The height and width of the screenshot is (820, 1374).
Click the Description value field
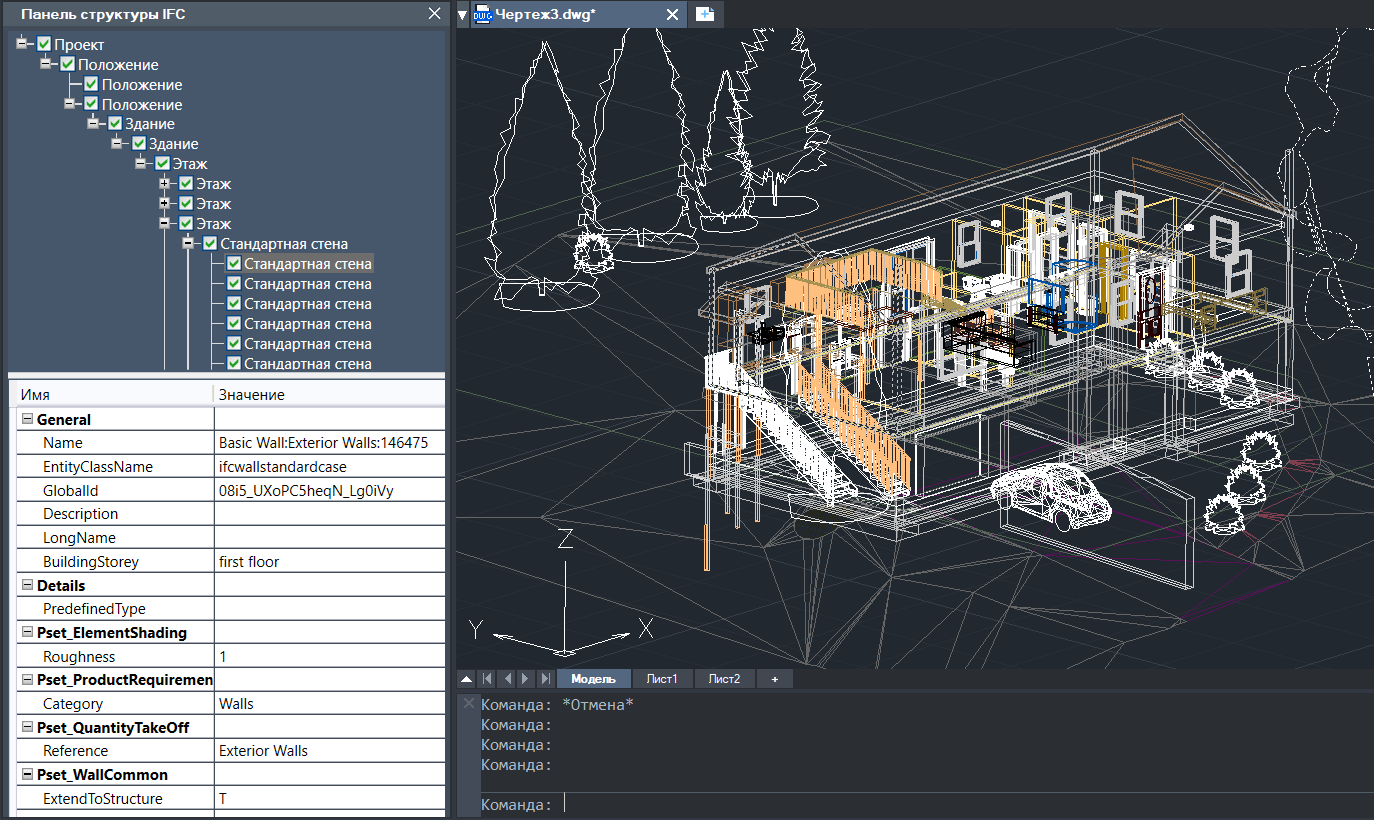pyautogui.click(x=329, y=514)
